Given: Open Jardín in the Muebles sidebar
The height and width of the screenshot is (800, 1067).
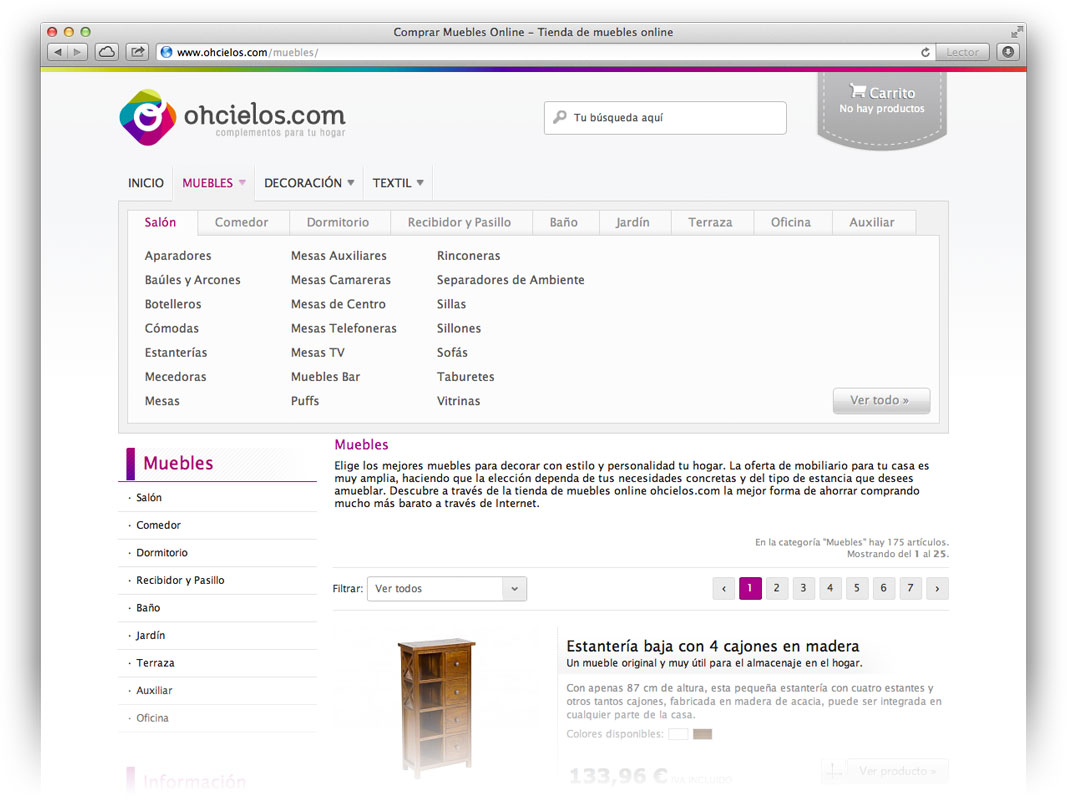Looking at the screenshot, I should [x=150, y=635].
